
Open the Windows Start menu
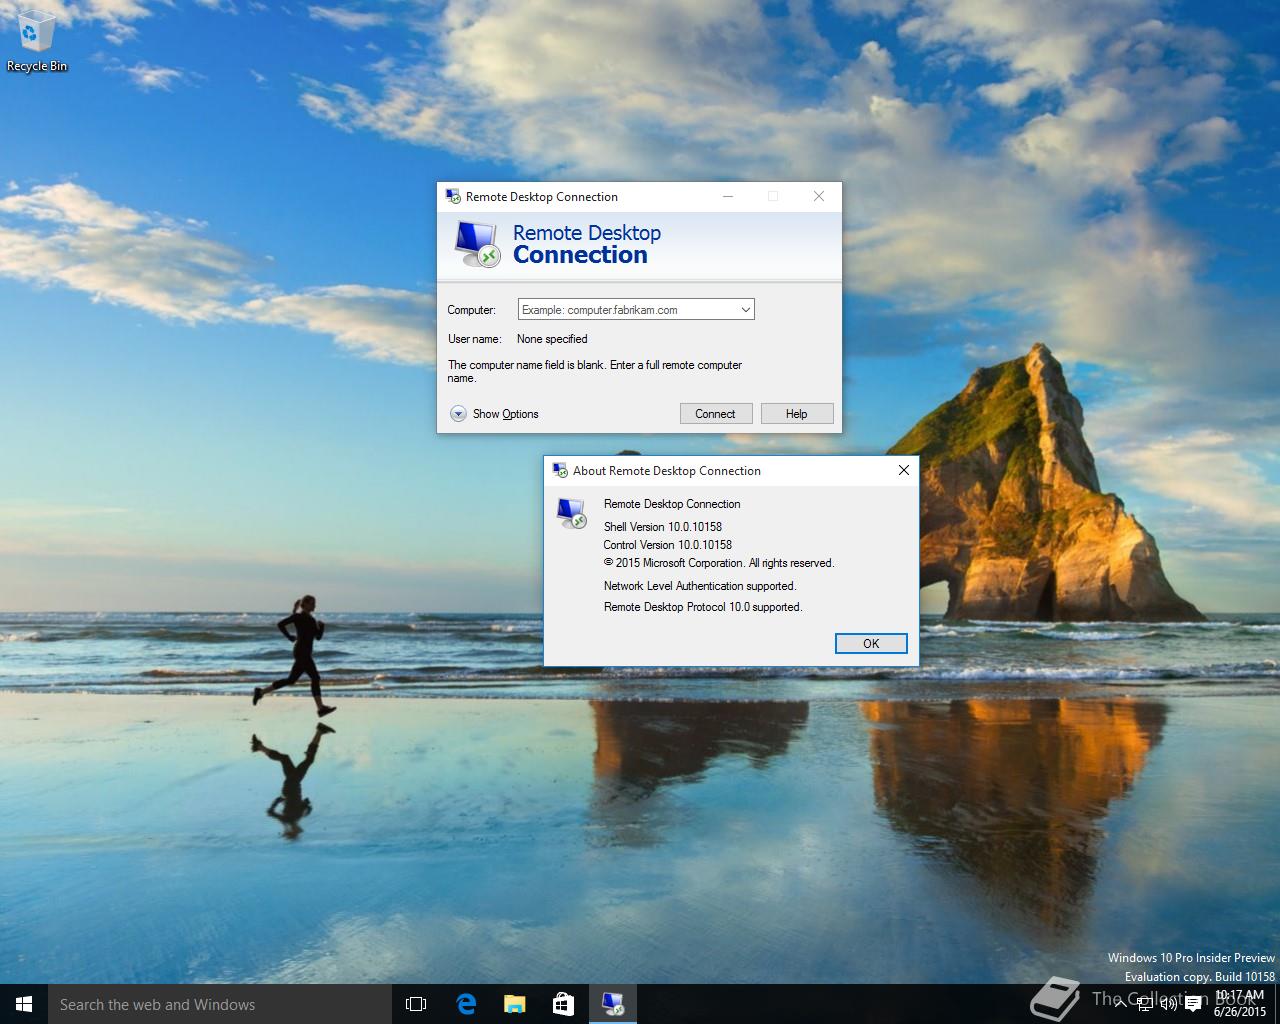(x=24, y=1004)
